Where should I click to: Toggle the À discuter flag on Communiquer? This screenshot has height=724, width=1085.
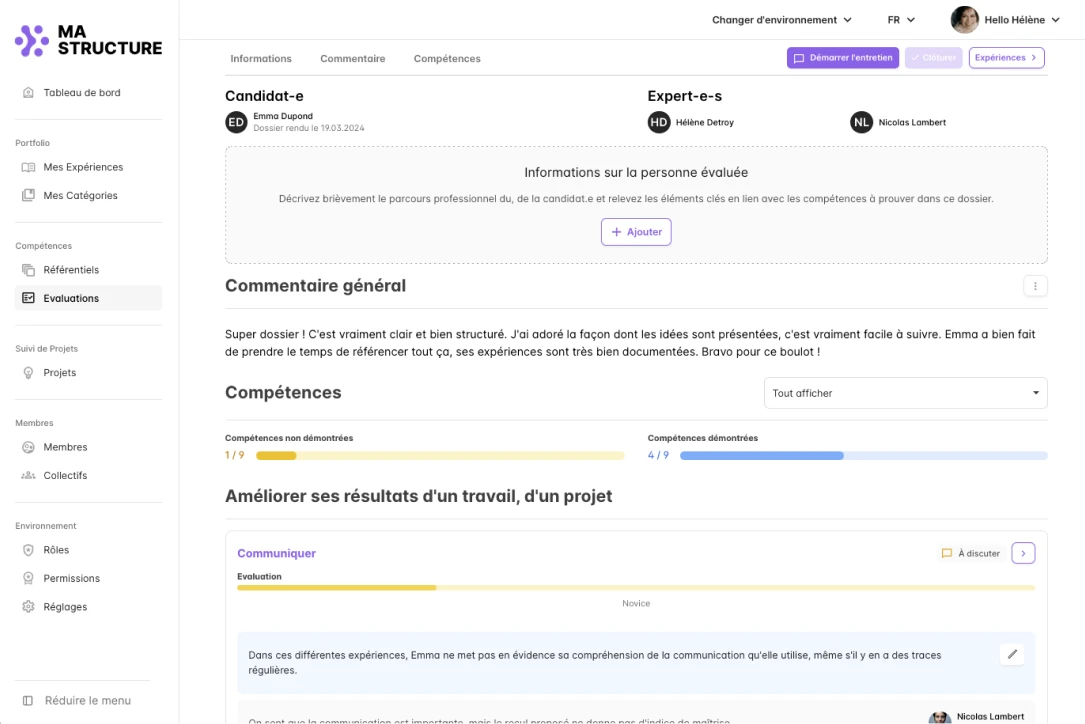point(970,553)
